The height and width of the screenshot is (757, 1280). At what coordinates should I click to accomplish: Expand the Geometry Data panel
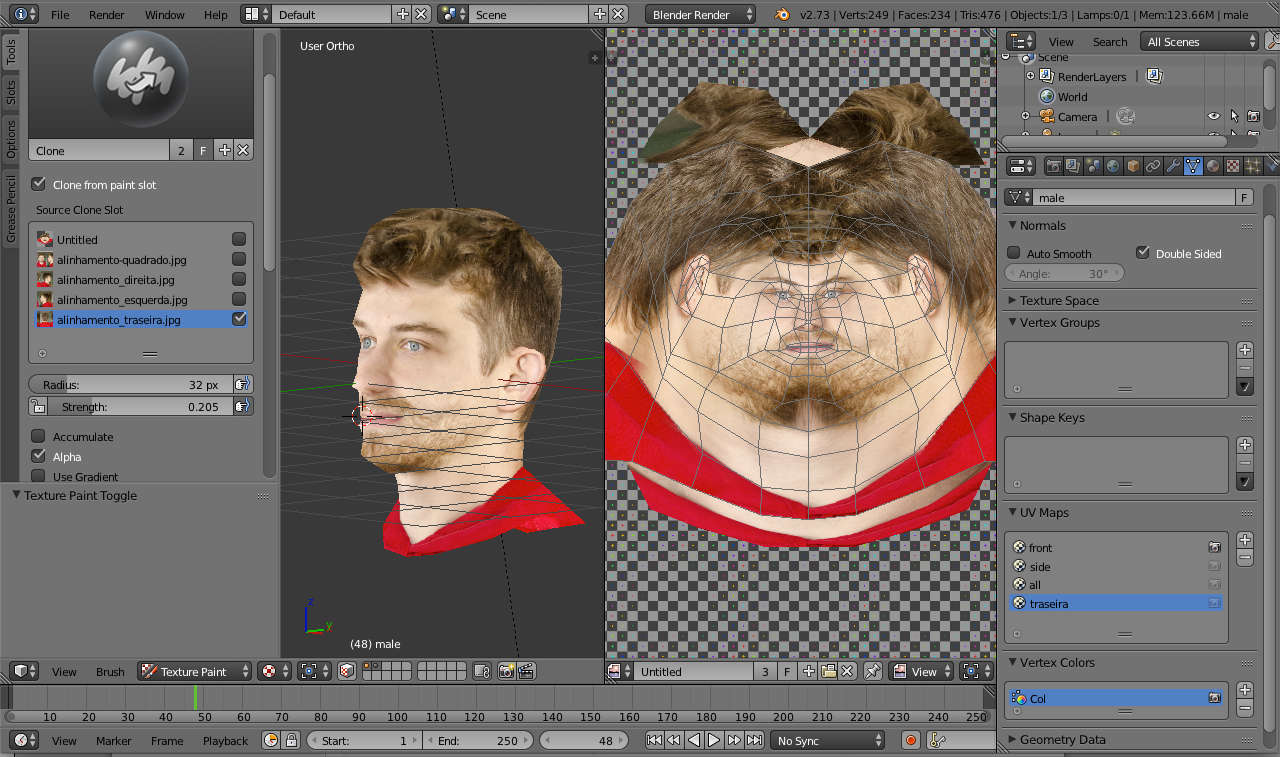pos(1062,739)
